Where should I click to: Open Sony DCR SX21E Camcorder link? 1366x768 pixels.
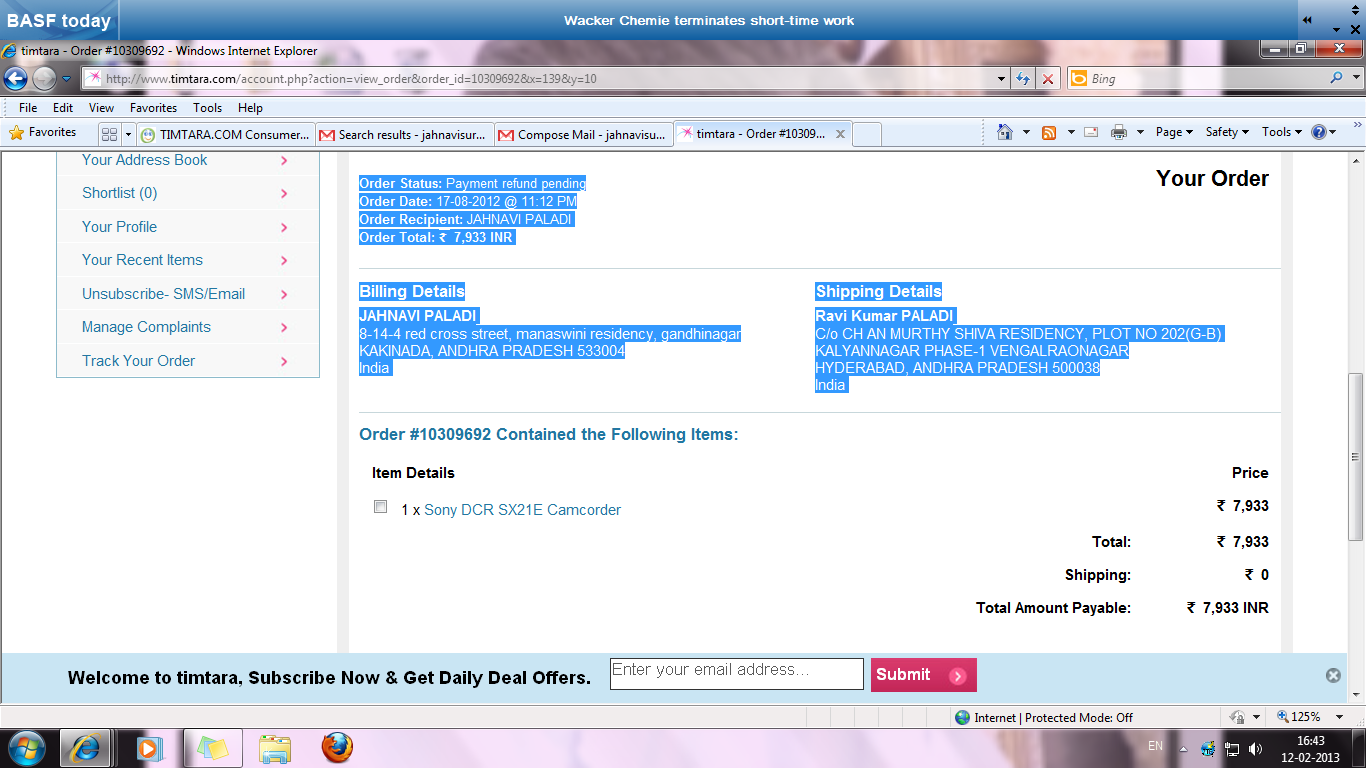pyautogui.click(x=522, y=510)
